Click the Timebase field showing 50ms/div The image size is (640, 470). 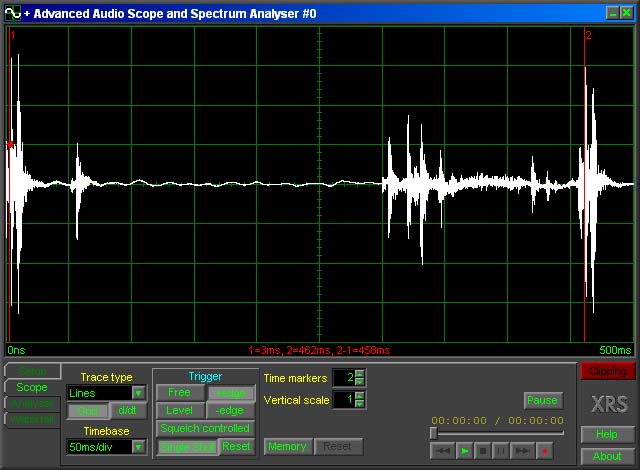[x=100, y=447]
